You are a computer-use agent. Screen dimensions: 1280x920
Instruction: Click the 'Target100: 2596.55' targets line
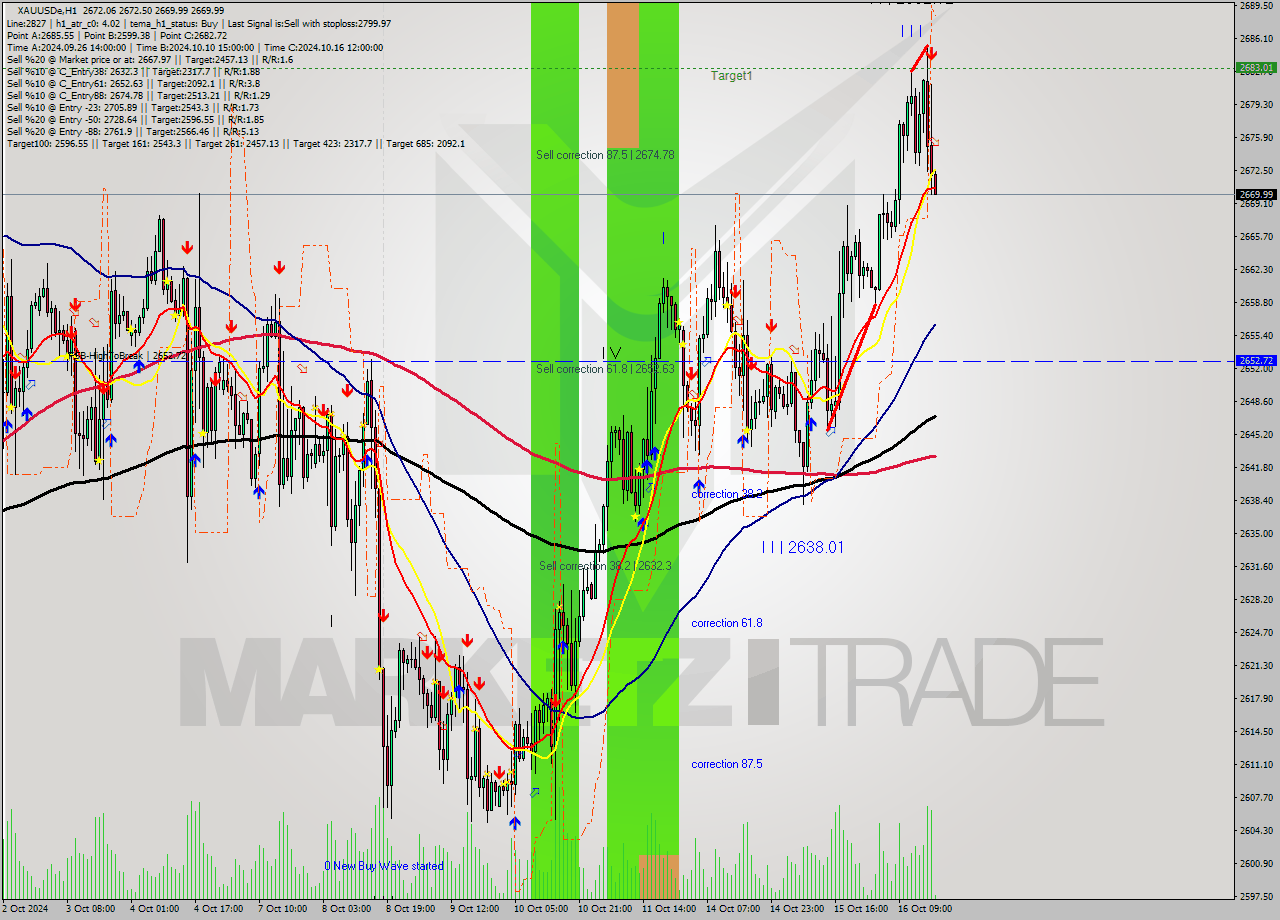tap(236, 143)
